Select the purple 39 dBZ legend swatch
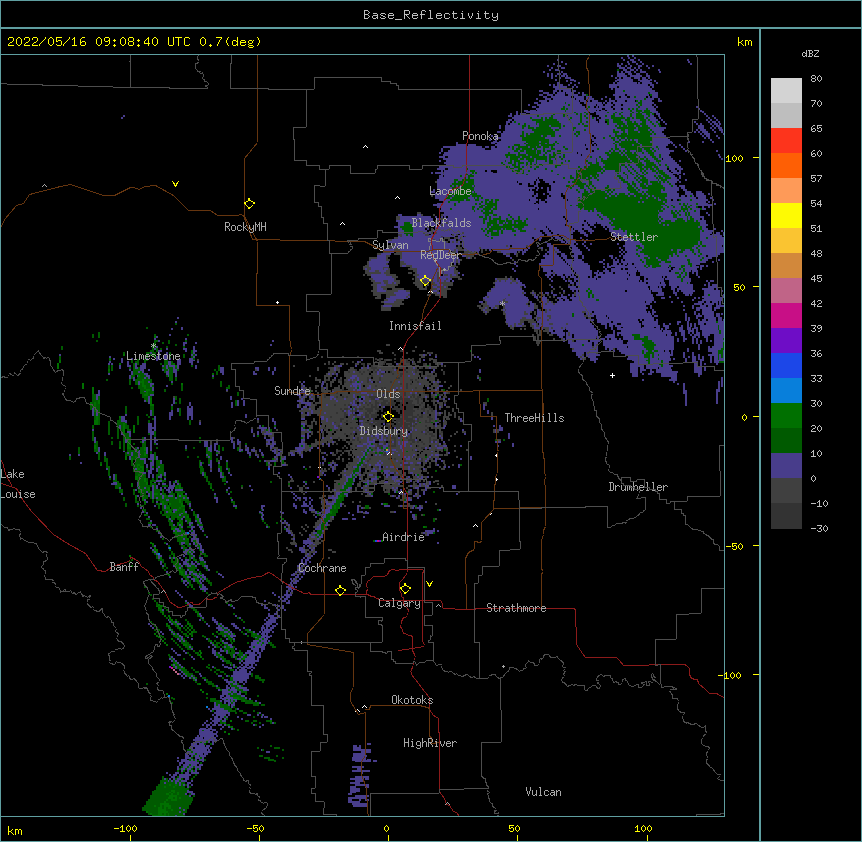This screenshot has width=862, height=842. tap(786, 341)
